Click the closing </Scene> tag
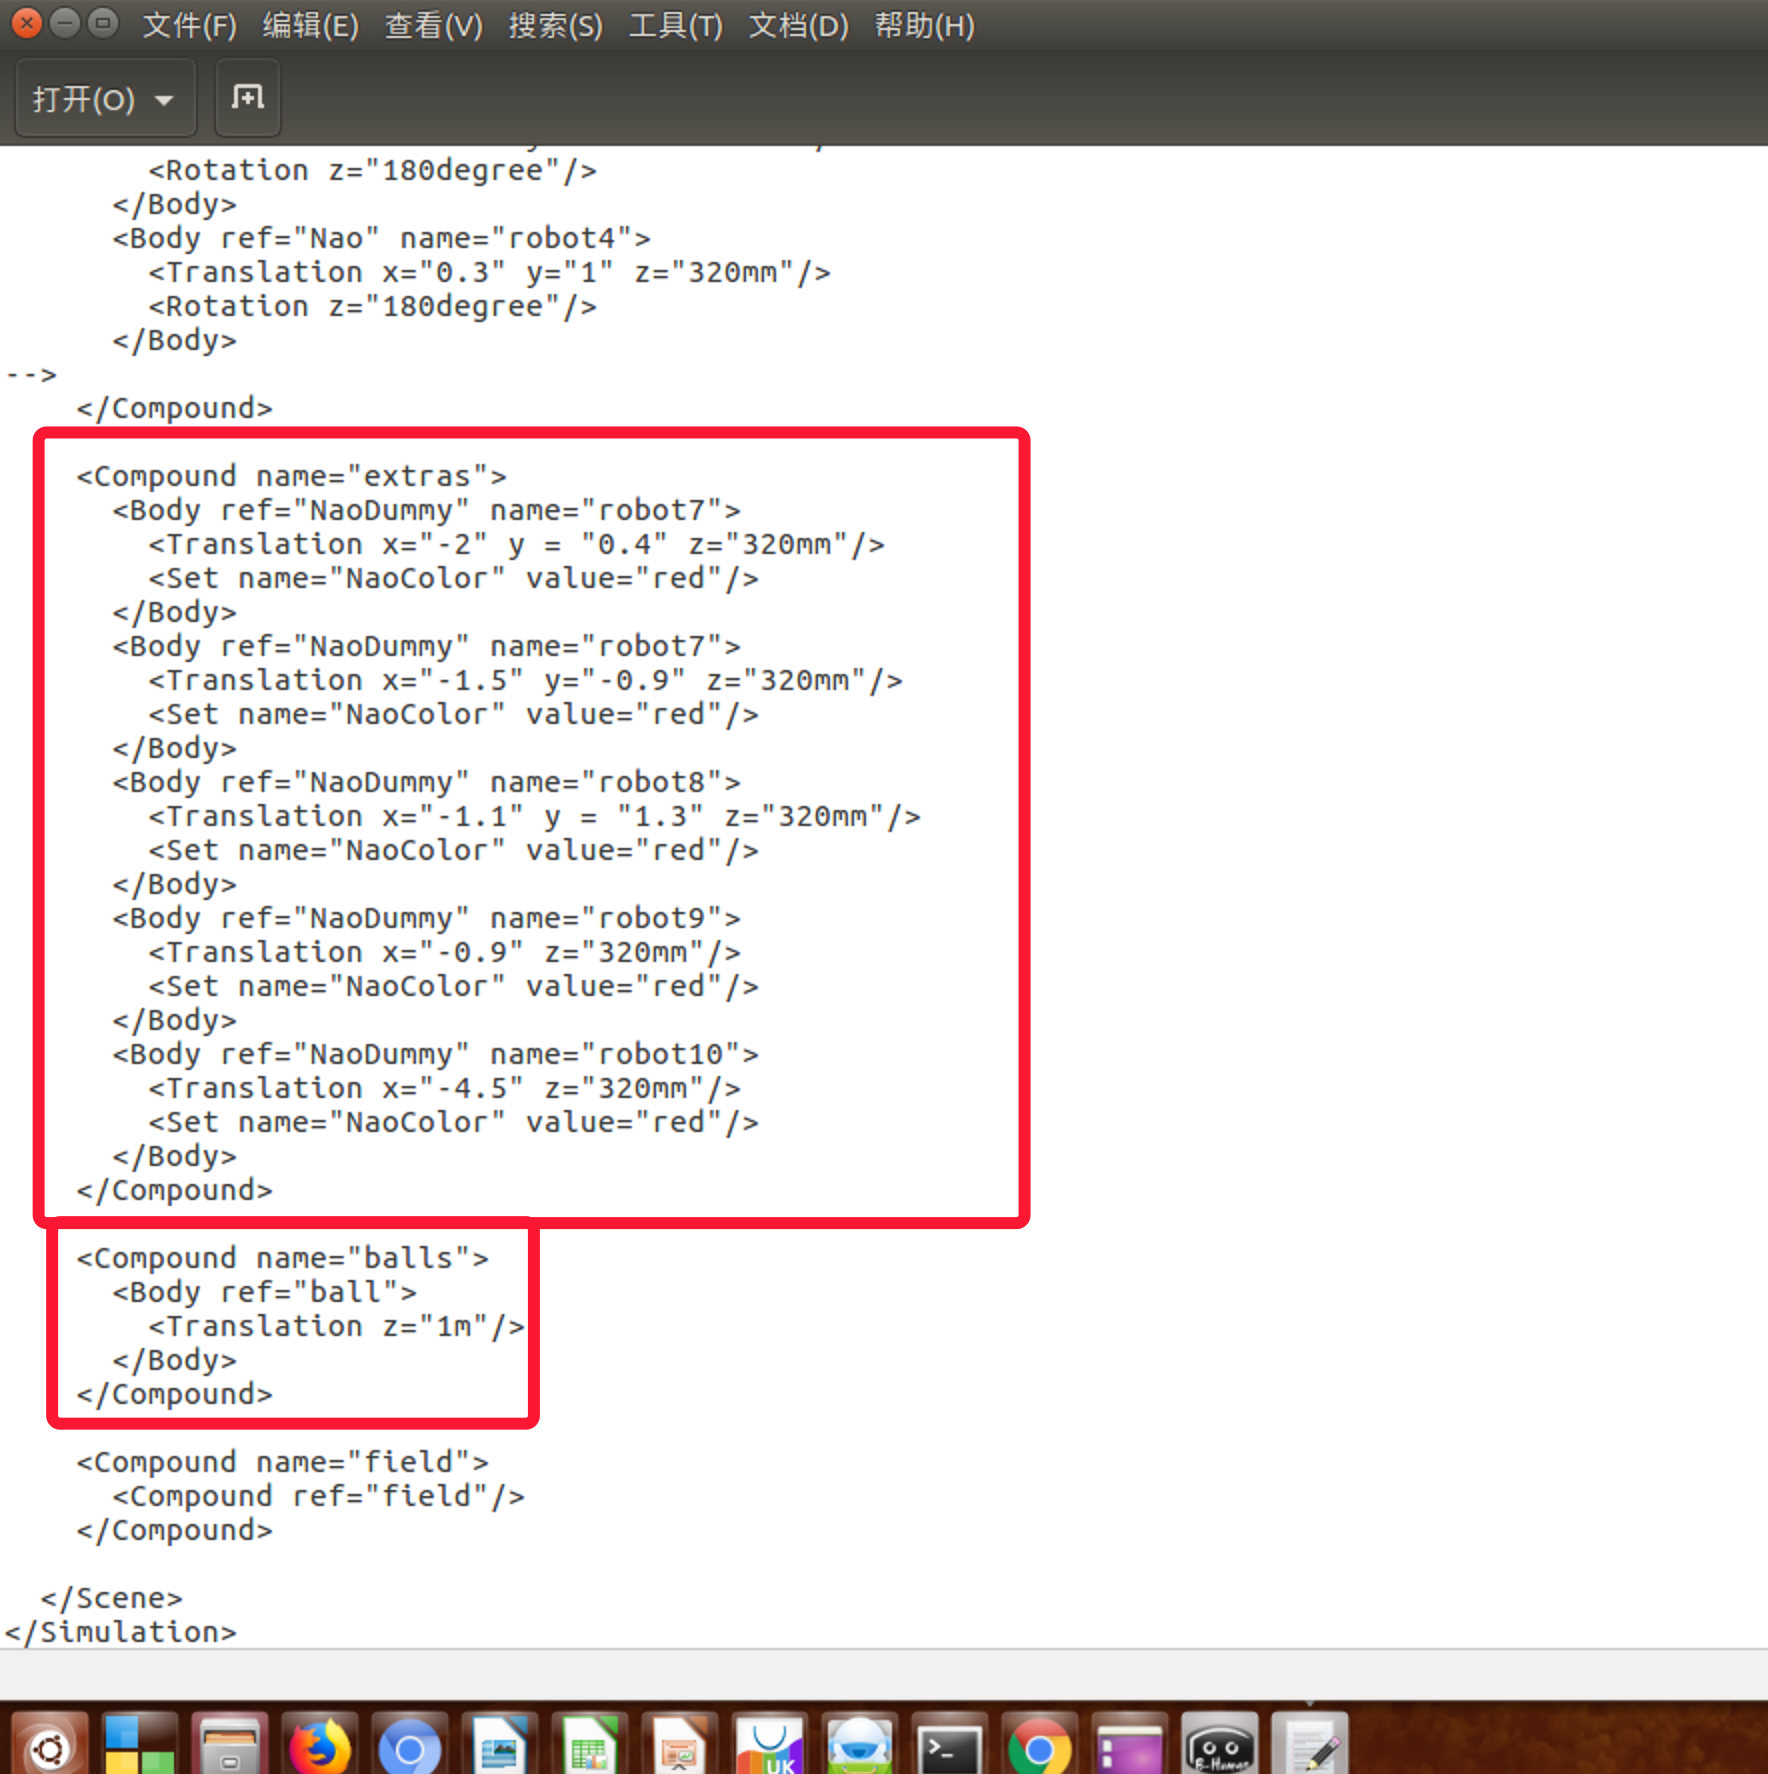1768x1774 pixels. coord(112,1598)
